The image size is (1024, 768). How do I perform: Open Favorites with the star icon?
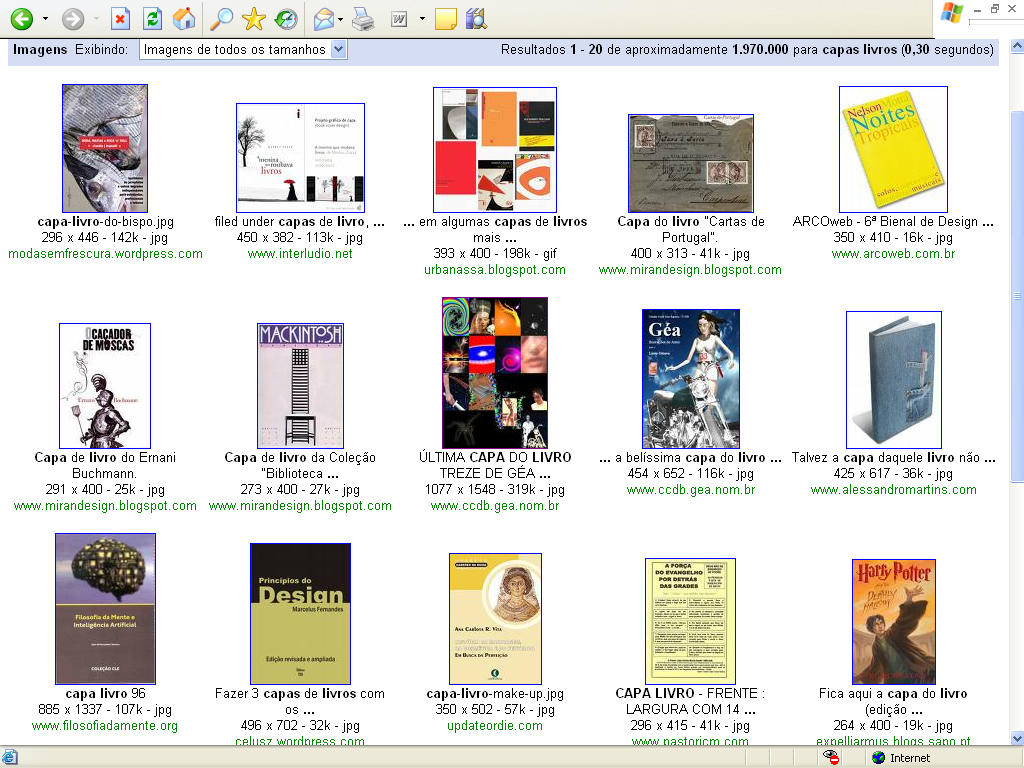pyautogui.click(x=253, y=18)
